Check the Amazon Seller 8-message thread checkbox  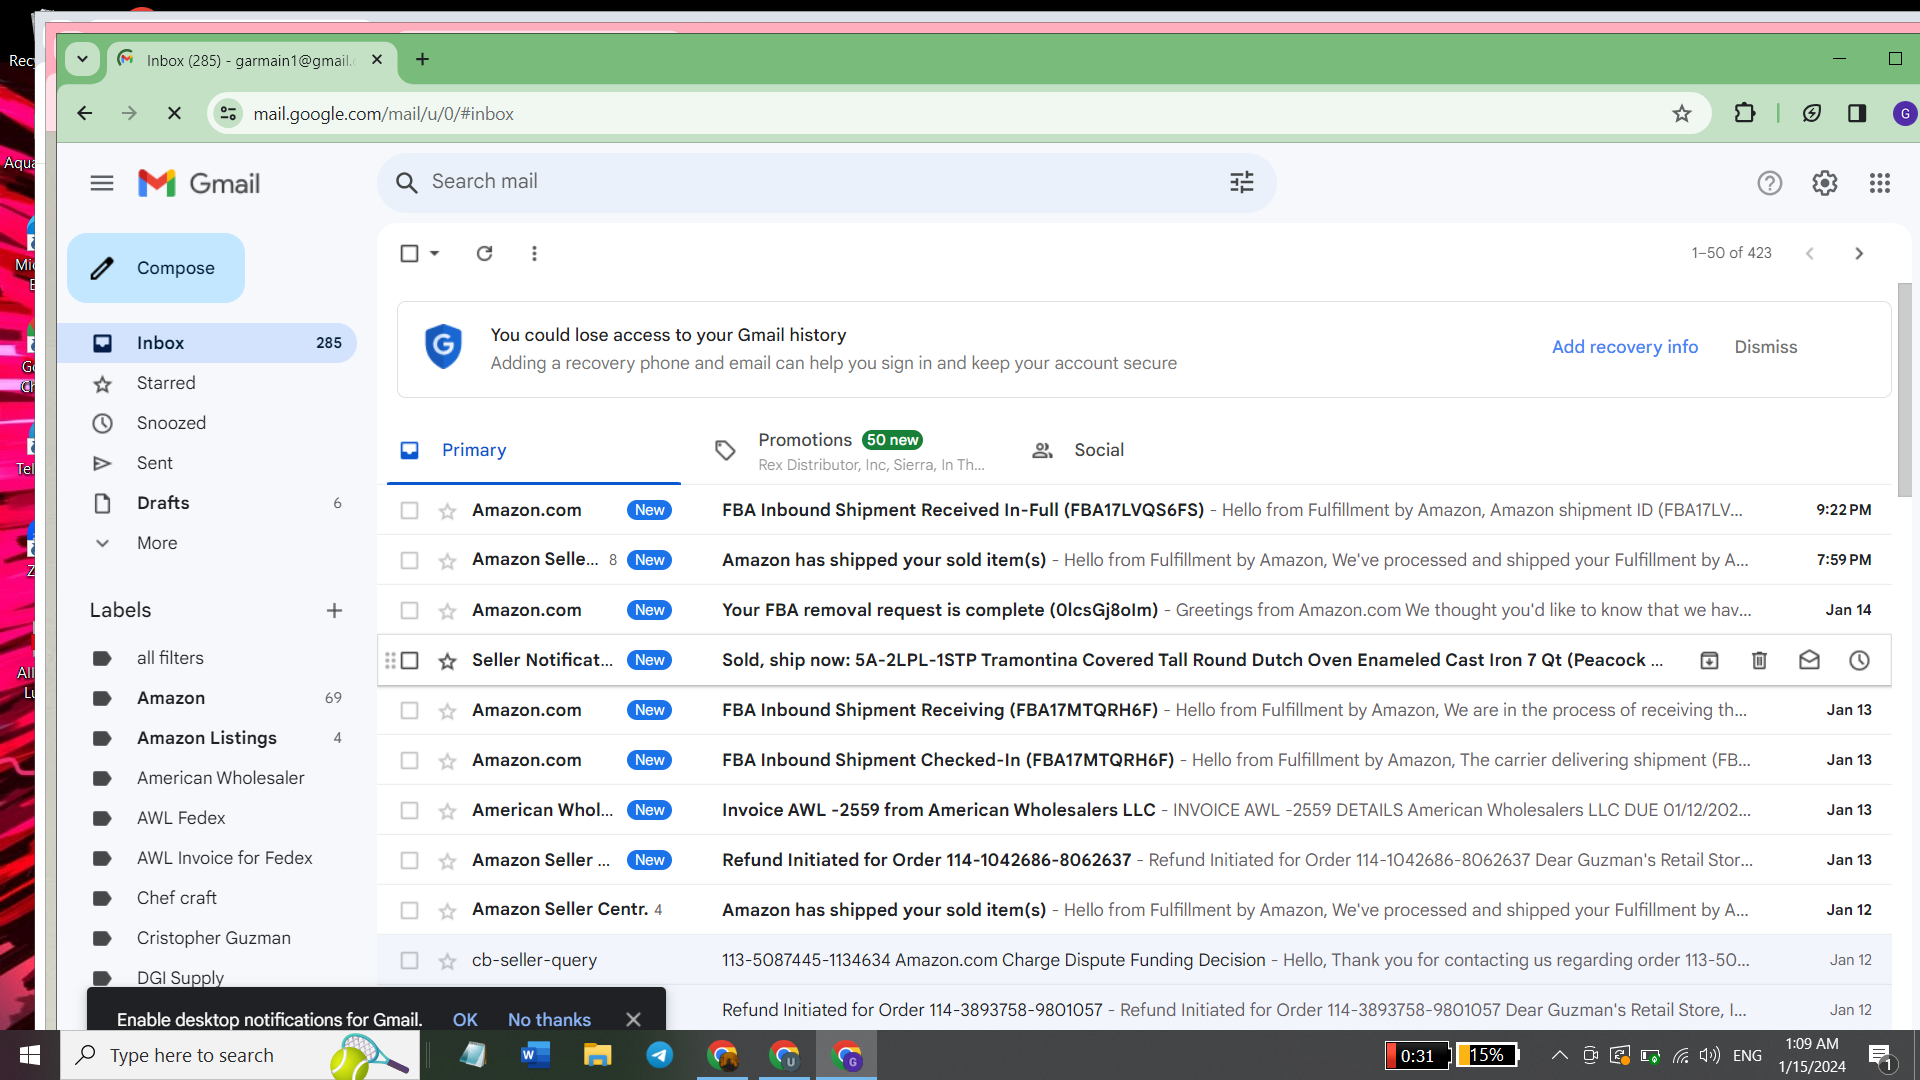click(409, 561)
